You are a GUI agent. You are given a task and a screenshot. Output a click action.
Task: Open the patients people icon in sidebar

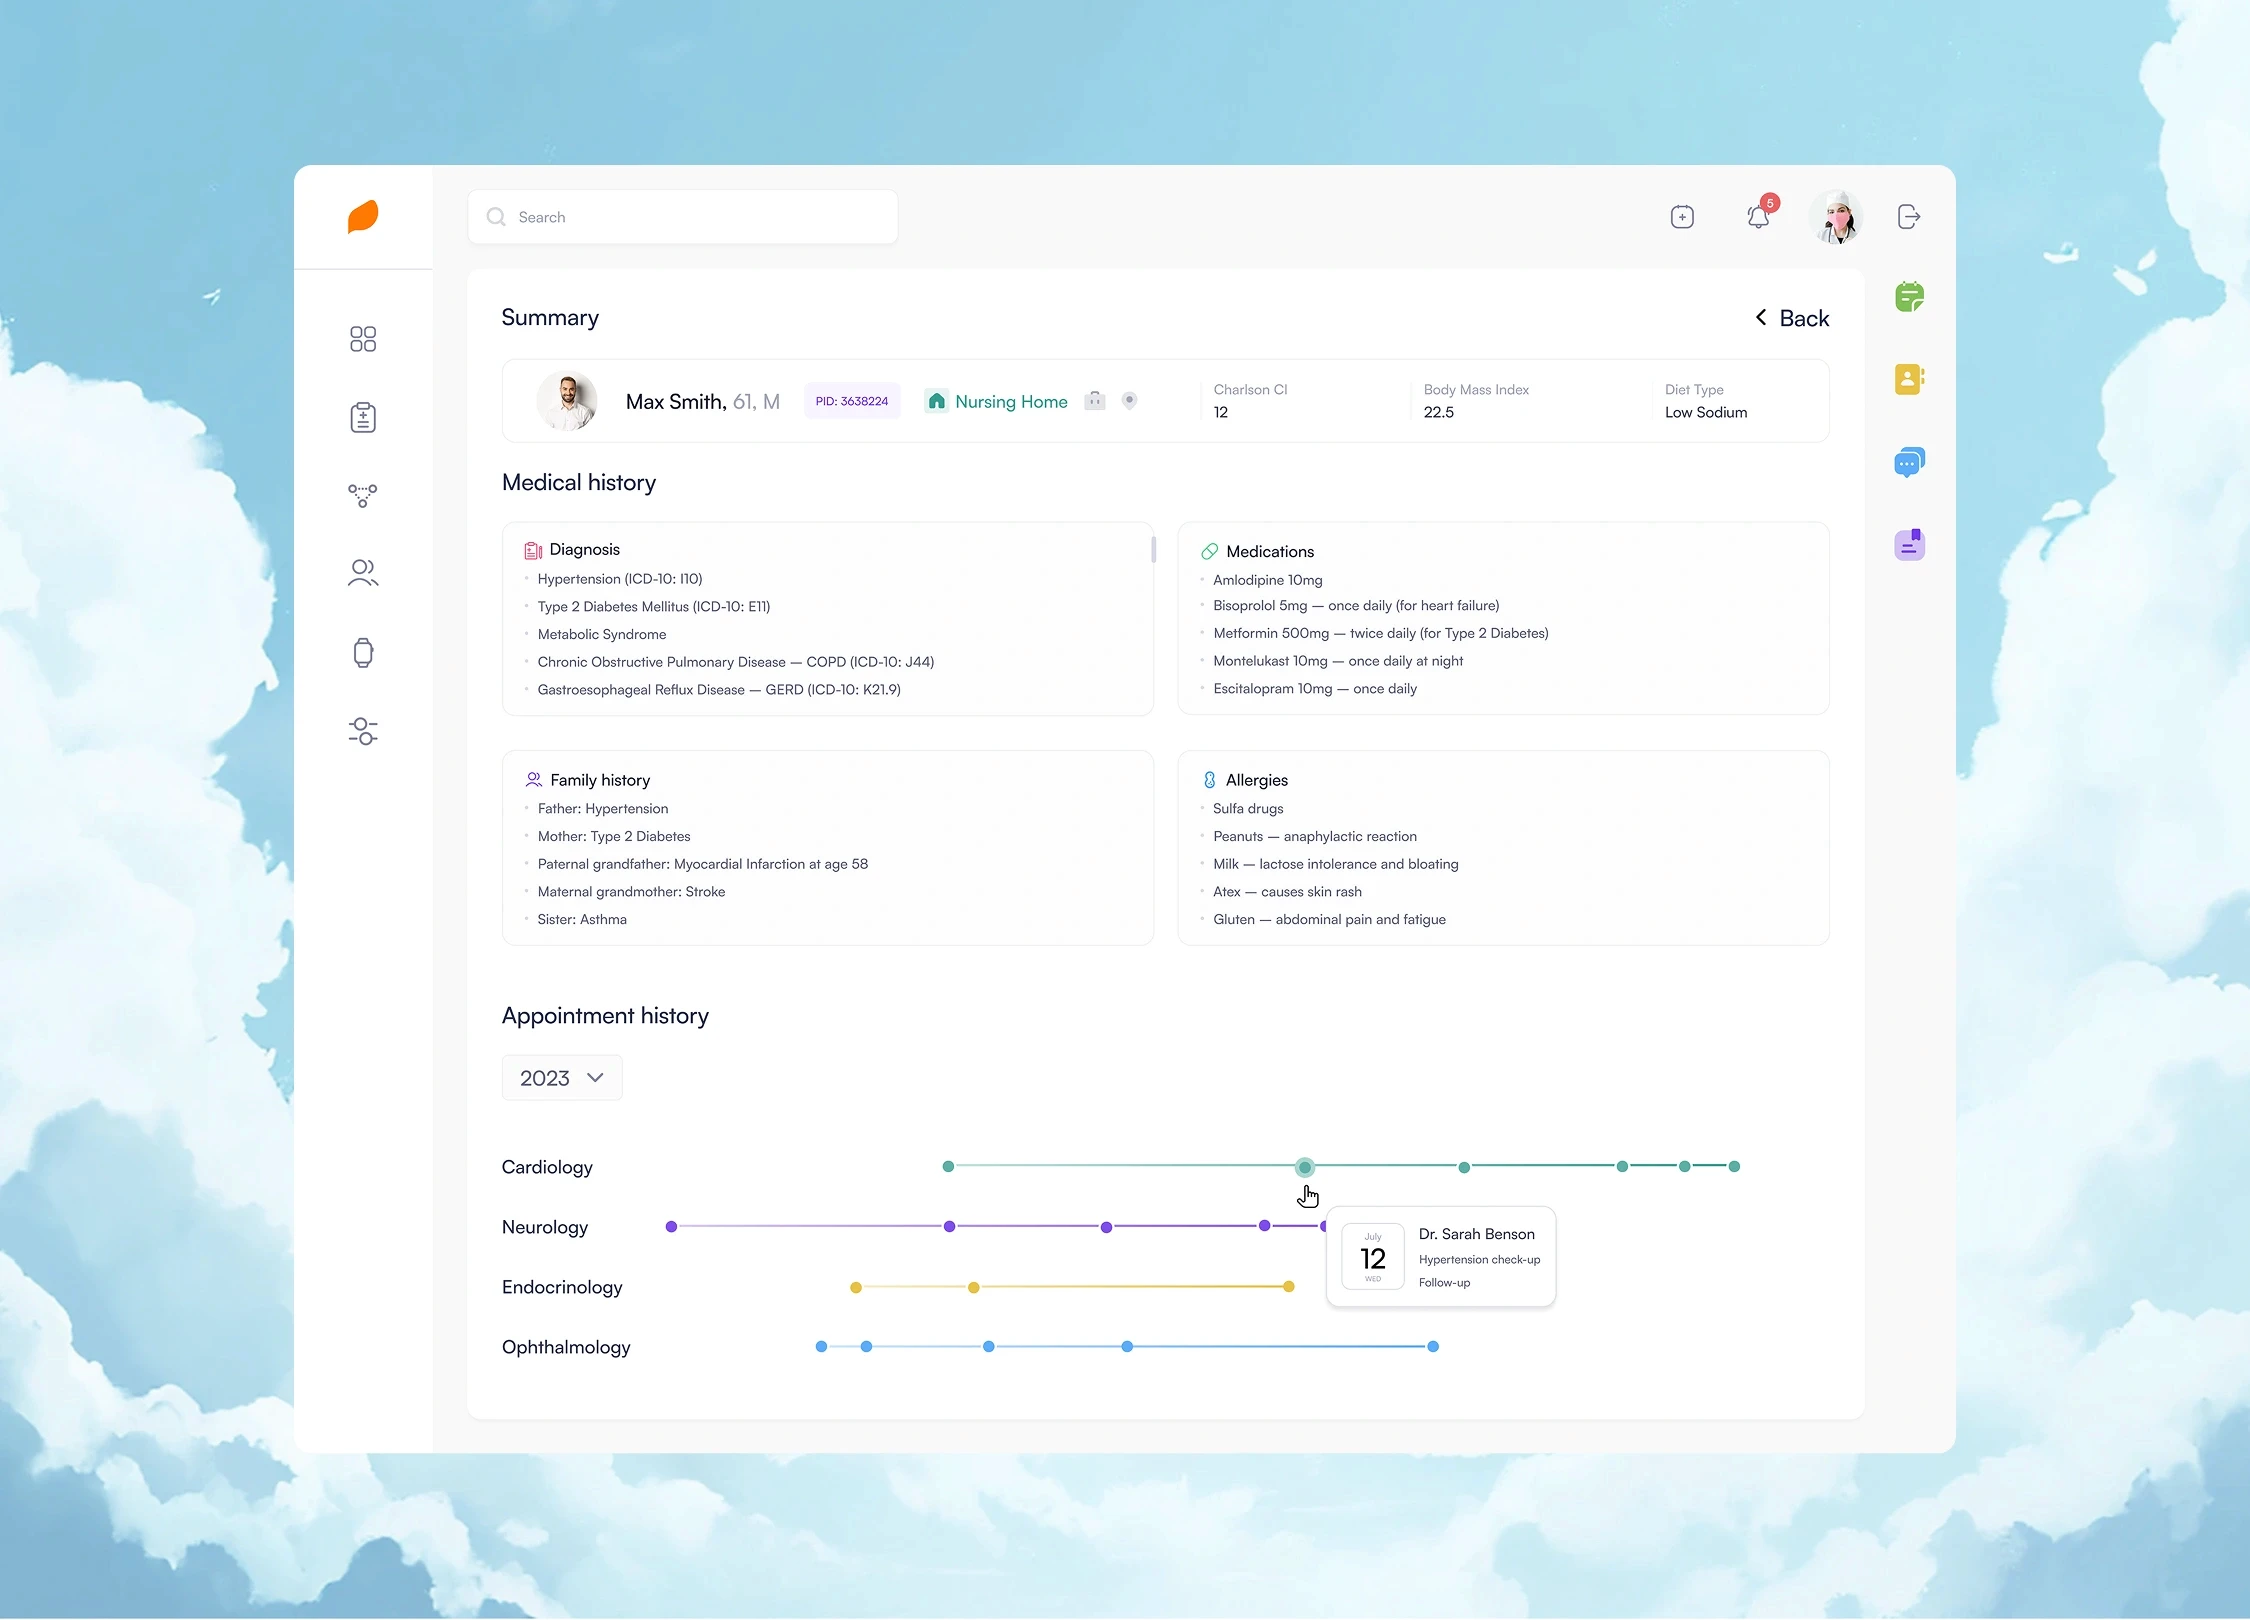[363, 573]
